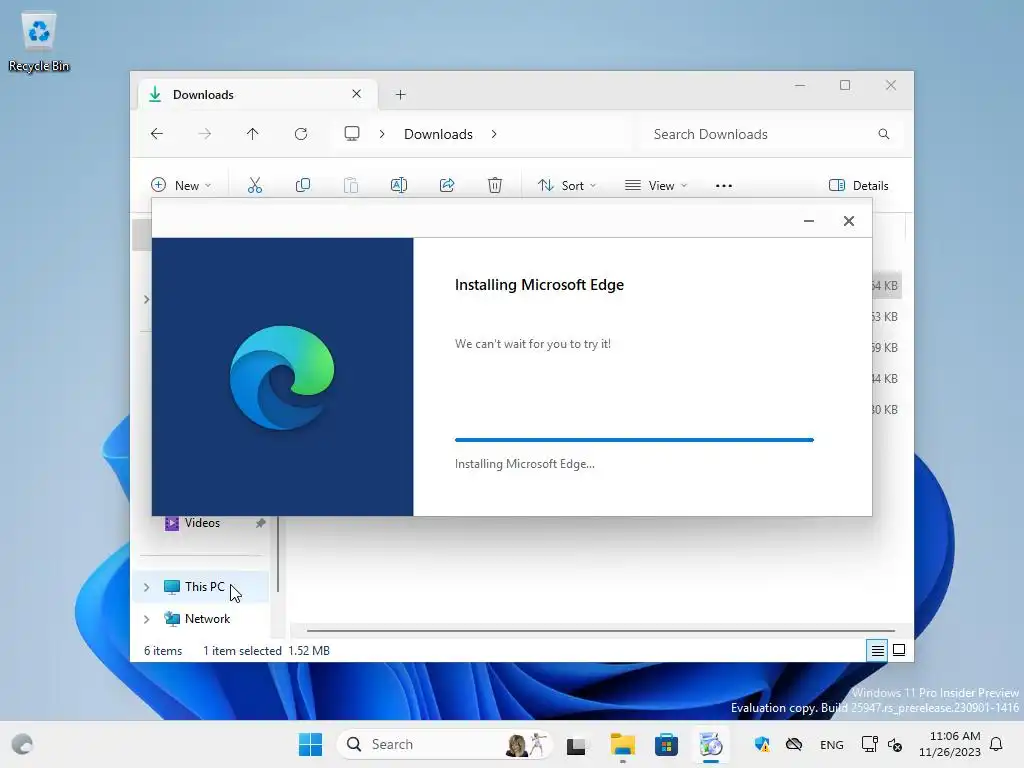
Task: Add a new File Explorer tab
Action: point(400,95)
